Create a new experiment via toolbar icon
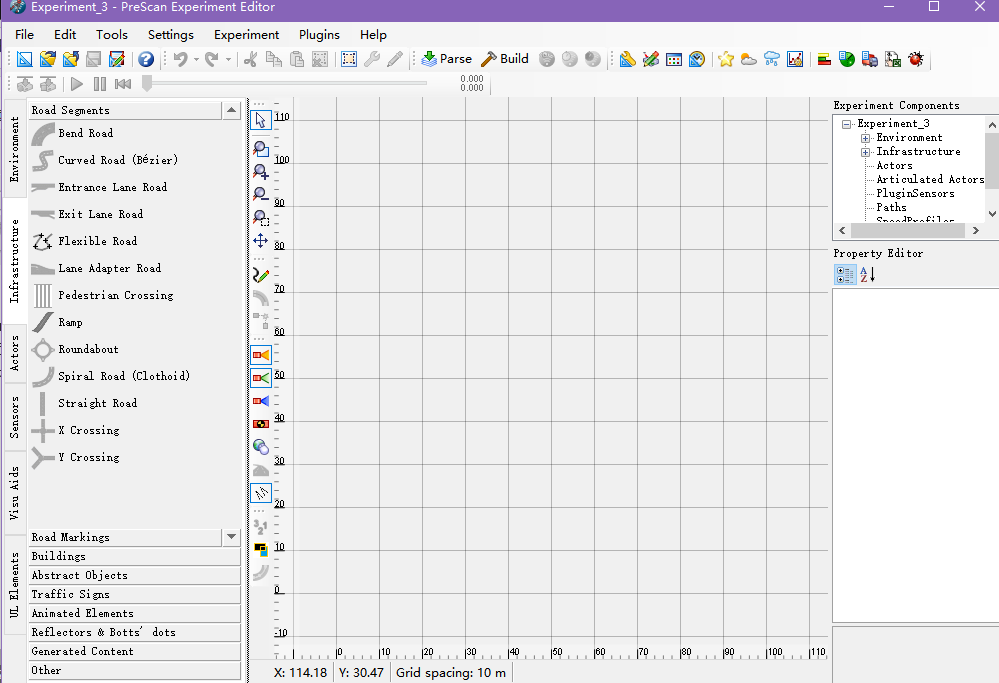This screenshot has width=999, height=683. [24, 59]
